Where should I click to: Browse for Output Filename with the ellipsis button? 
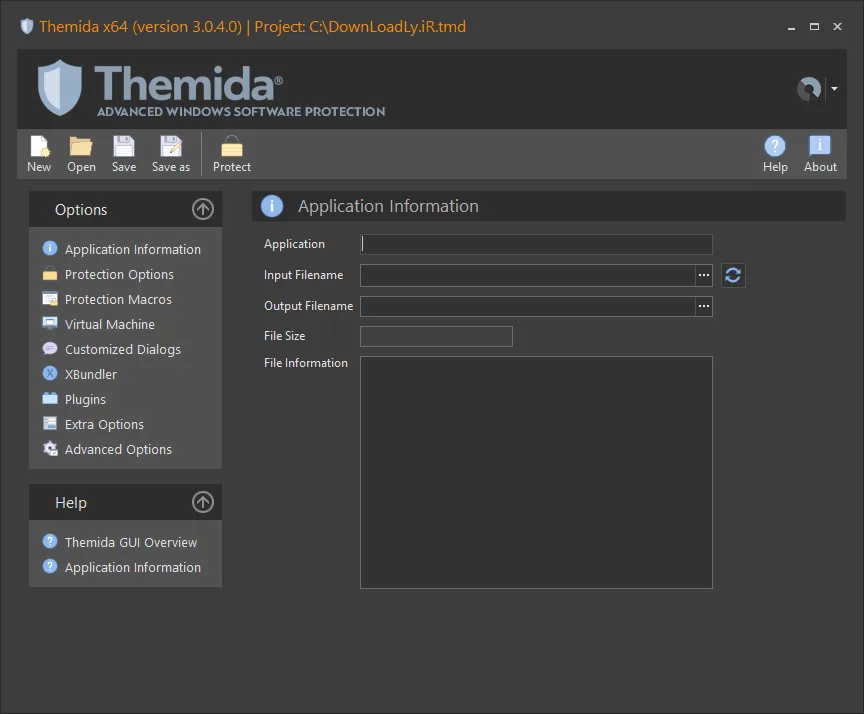(704, 306)
